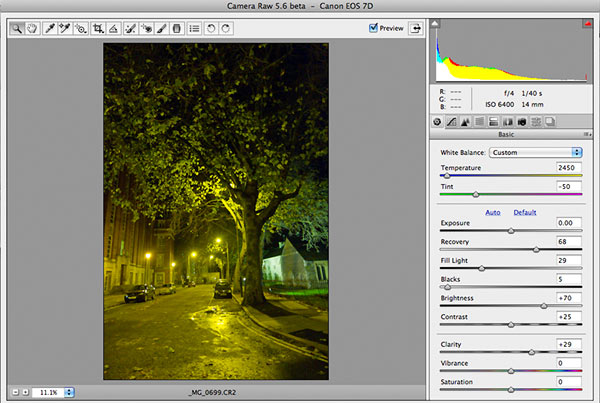Click the Blacks value field 5
This screenshot has height=403, width=600.
pos(569,279)
